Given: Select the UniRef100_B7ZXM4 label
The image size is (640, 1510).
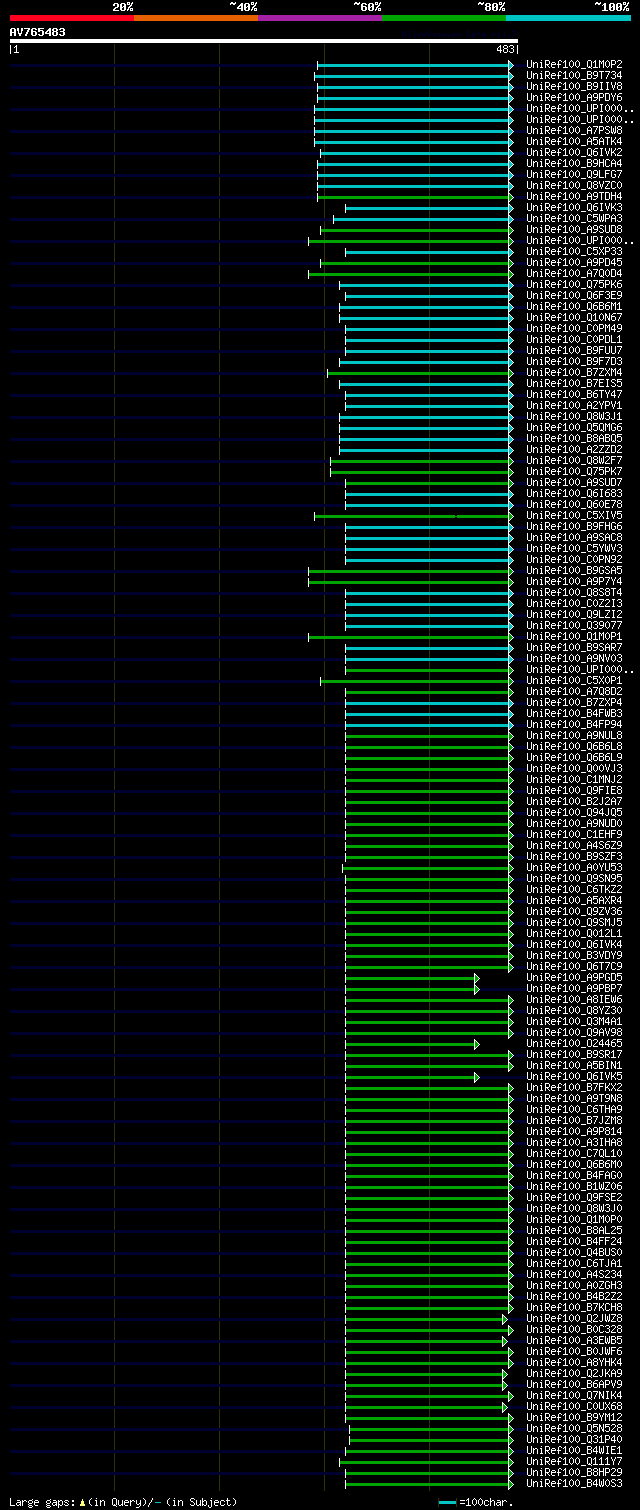Looking at the screenshot, I should [x=574, y=372].
